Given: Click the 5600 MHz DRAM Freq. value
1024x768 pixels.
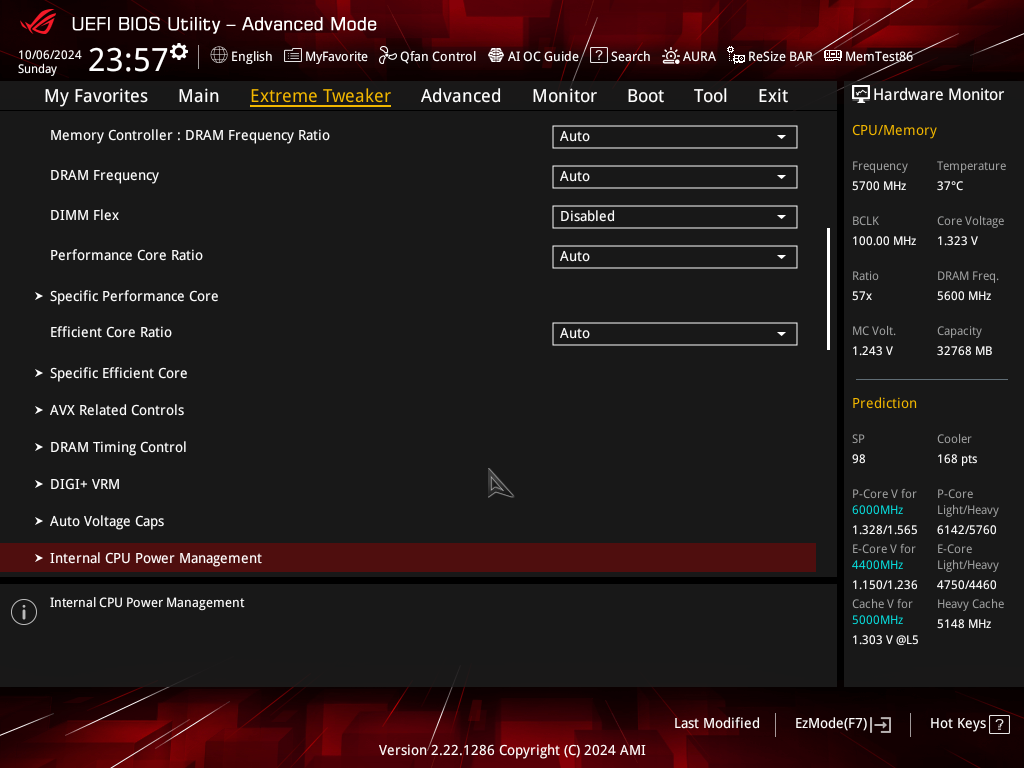Looking at the screenshot, I should [964, 296].
